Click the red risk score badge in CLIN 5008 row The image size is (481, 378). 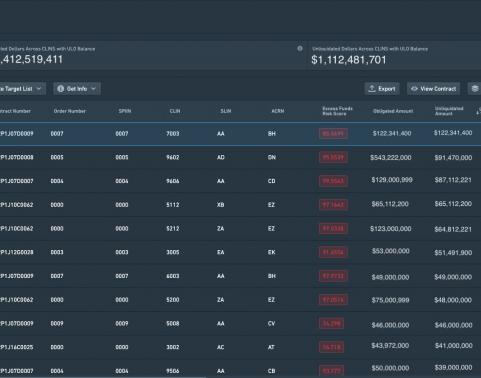coord(331,323)
